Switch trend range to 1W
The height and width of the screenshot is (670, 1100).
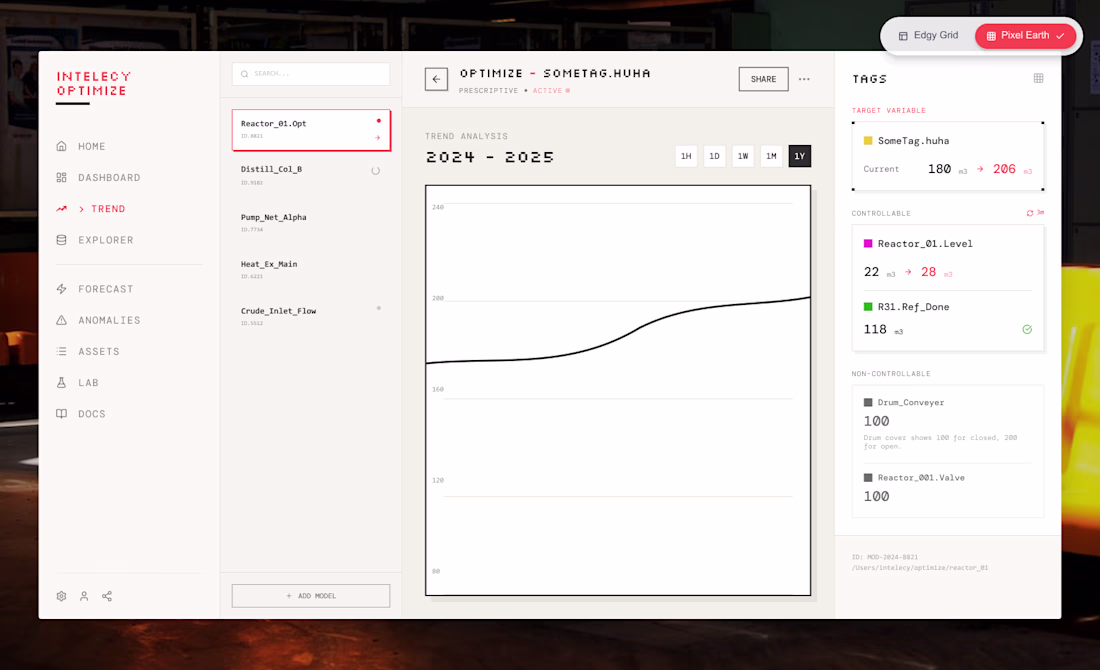[743, 156]
